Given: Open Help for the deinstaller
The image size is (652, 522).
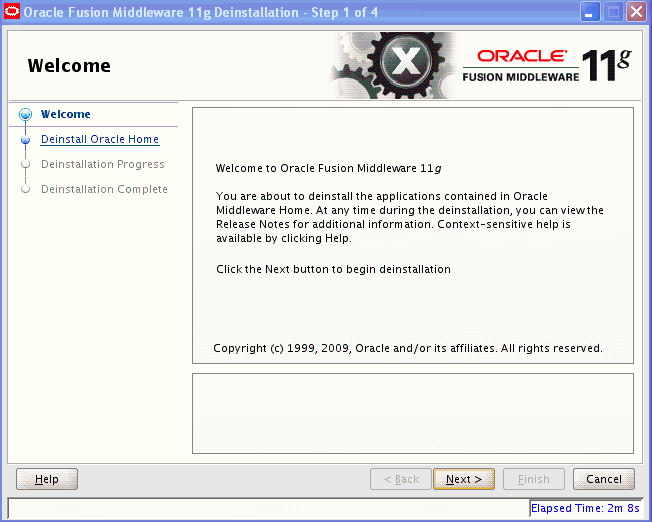Looking at the screenshot, I should click(47, 479).
